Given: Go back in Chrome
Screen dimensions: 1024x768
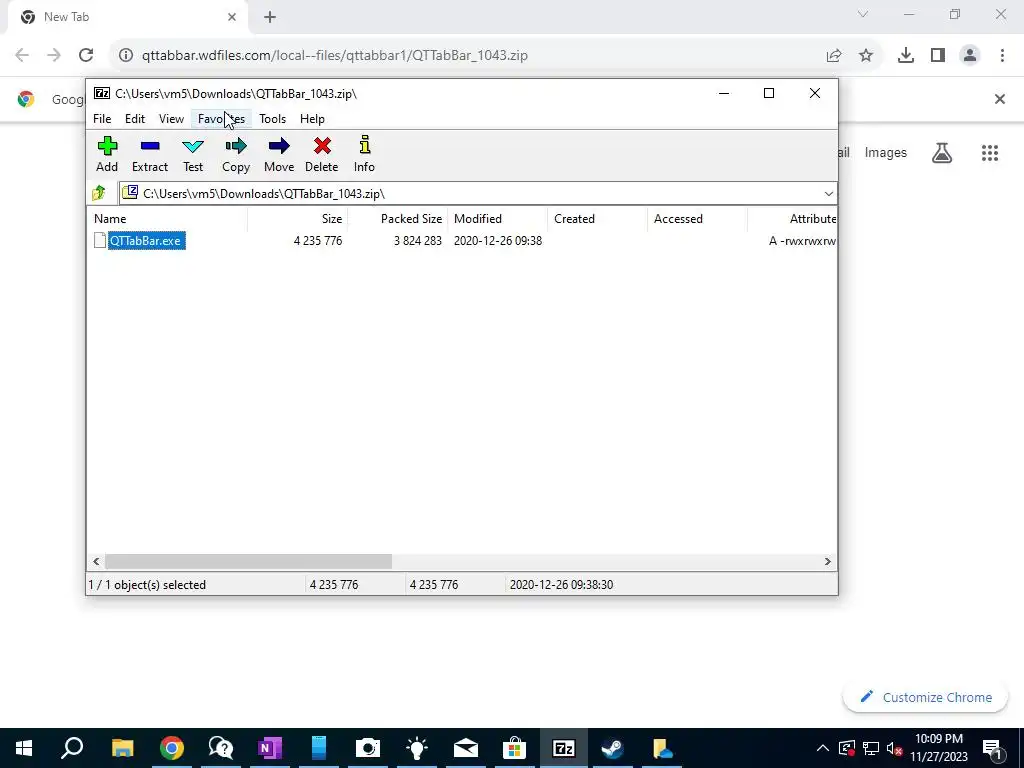Looking at the screenshot, I should point(22,56).
